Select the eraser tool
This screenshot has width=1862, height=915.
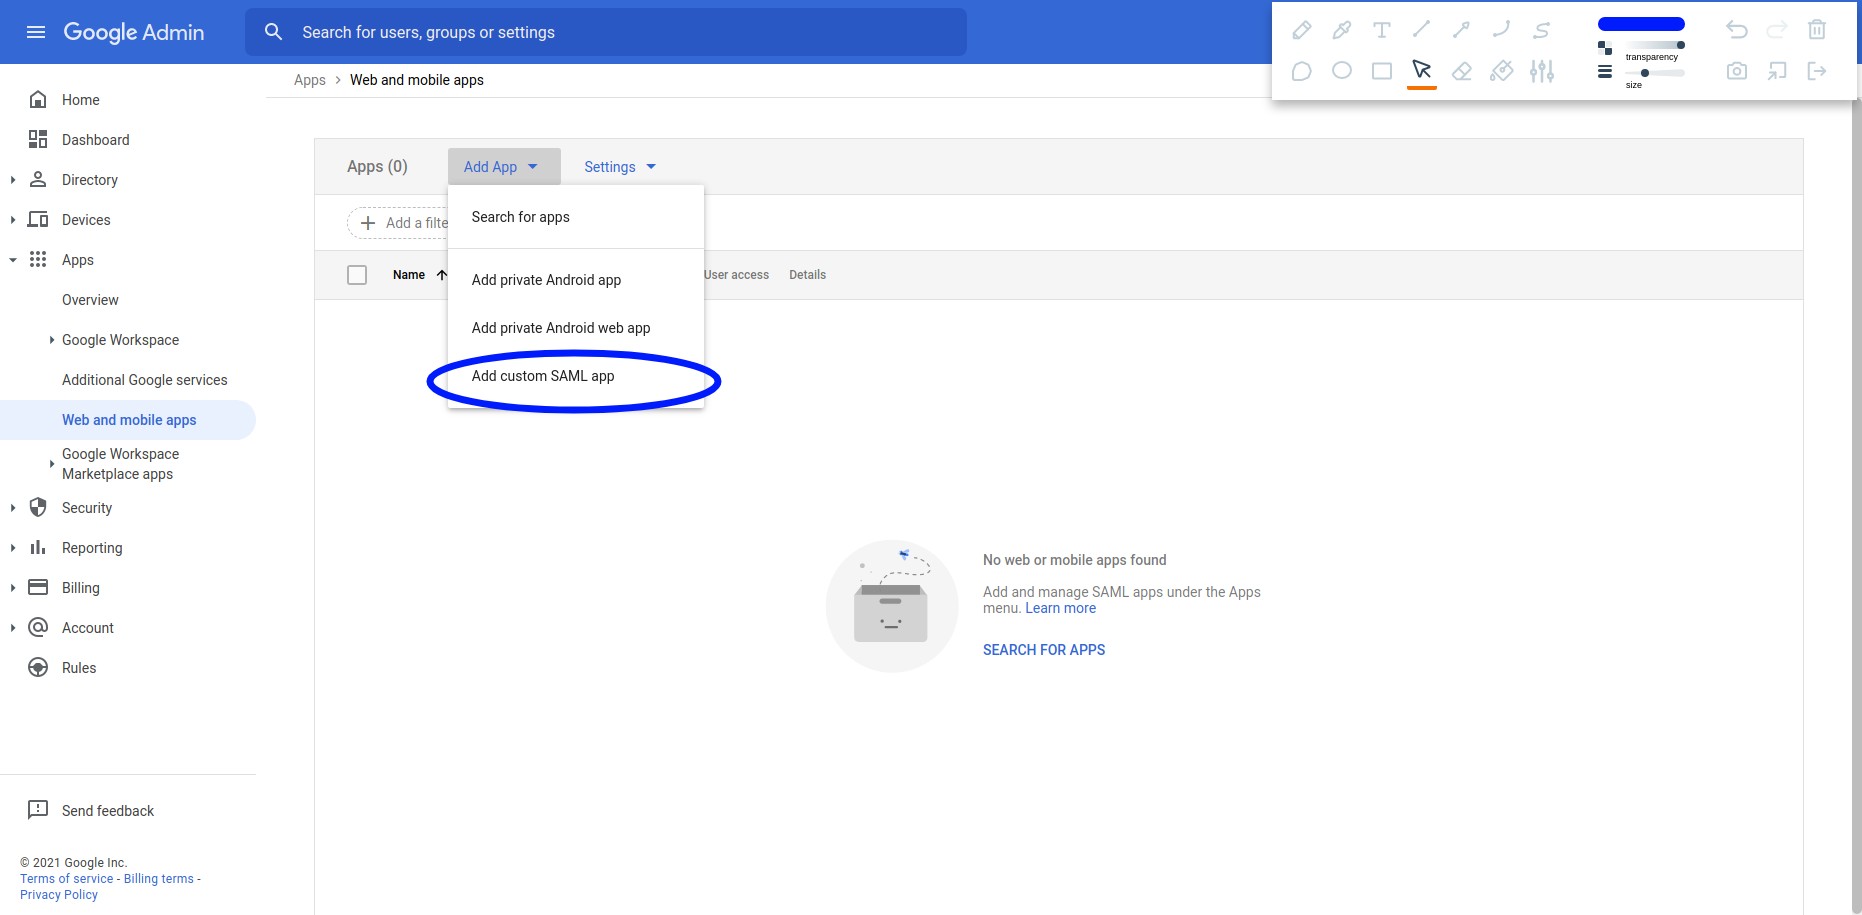[1461, 71]
